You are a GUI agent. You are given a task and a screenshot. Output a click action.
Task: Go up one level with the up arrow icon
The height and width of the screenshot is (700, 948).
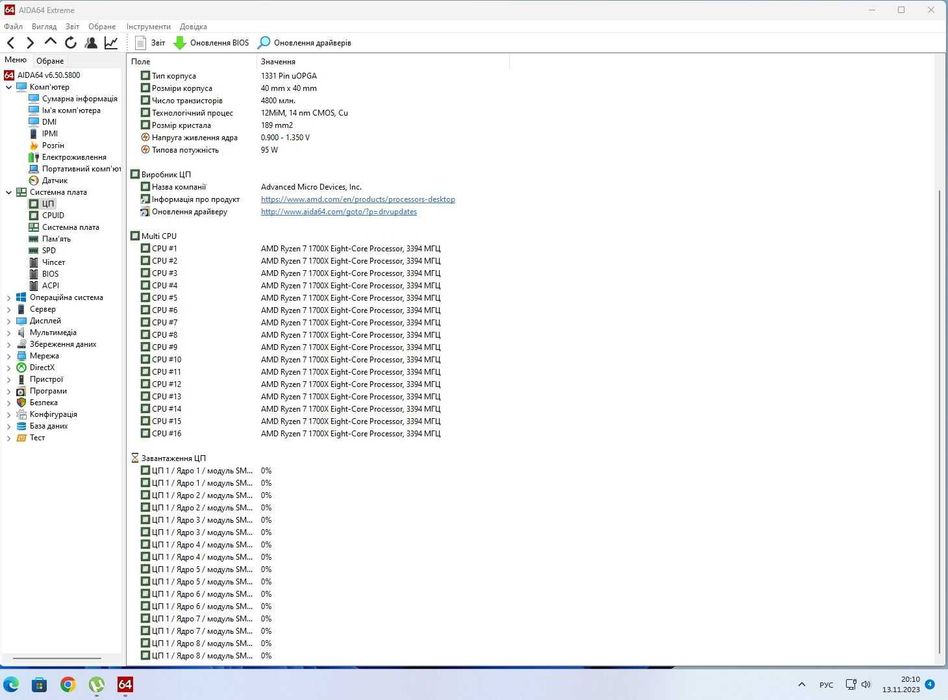click(50, 43)
